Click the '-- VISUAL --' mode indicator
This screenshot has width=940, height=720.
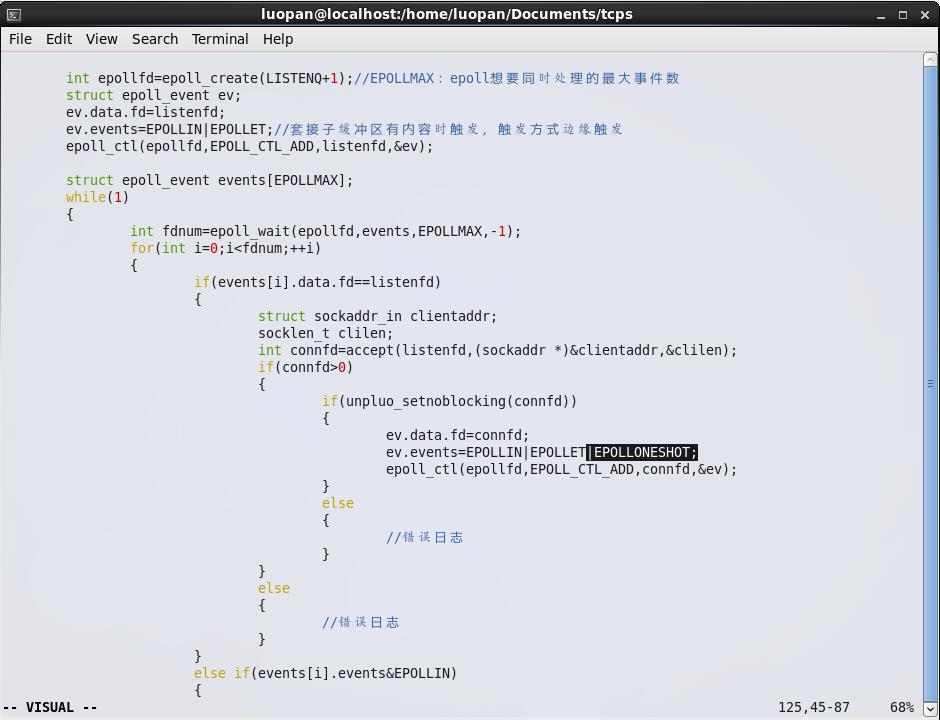click(50, 707)
